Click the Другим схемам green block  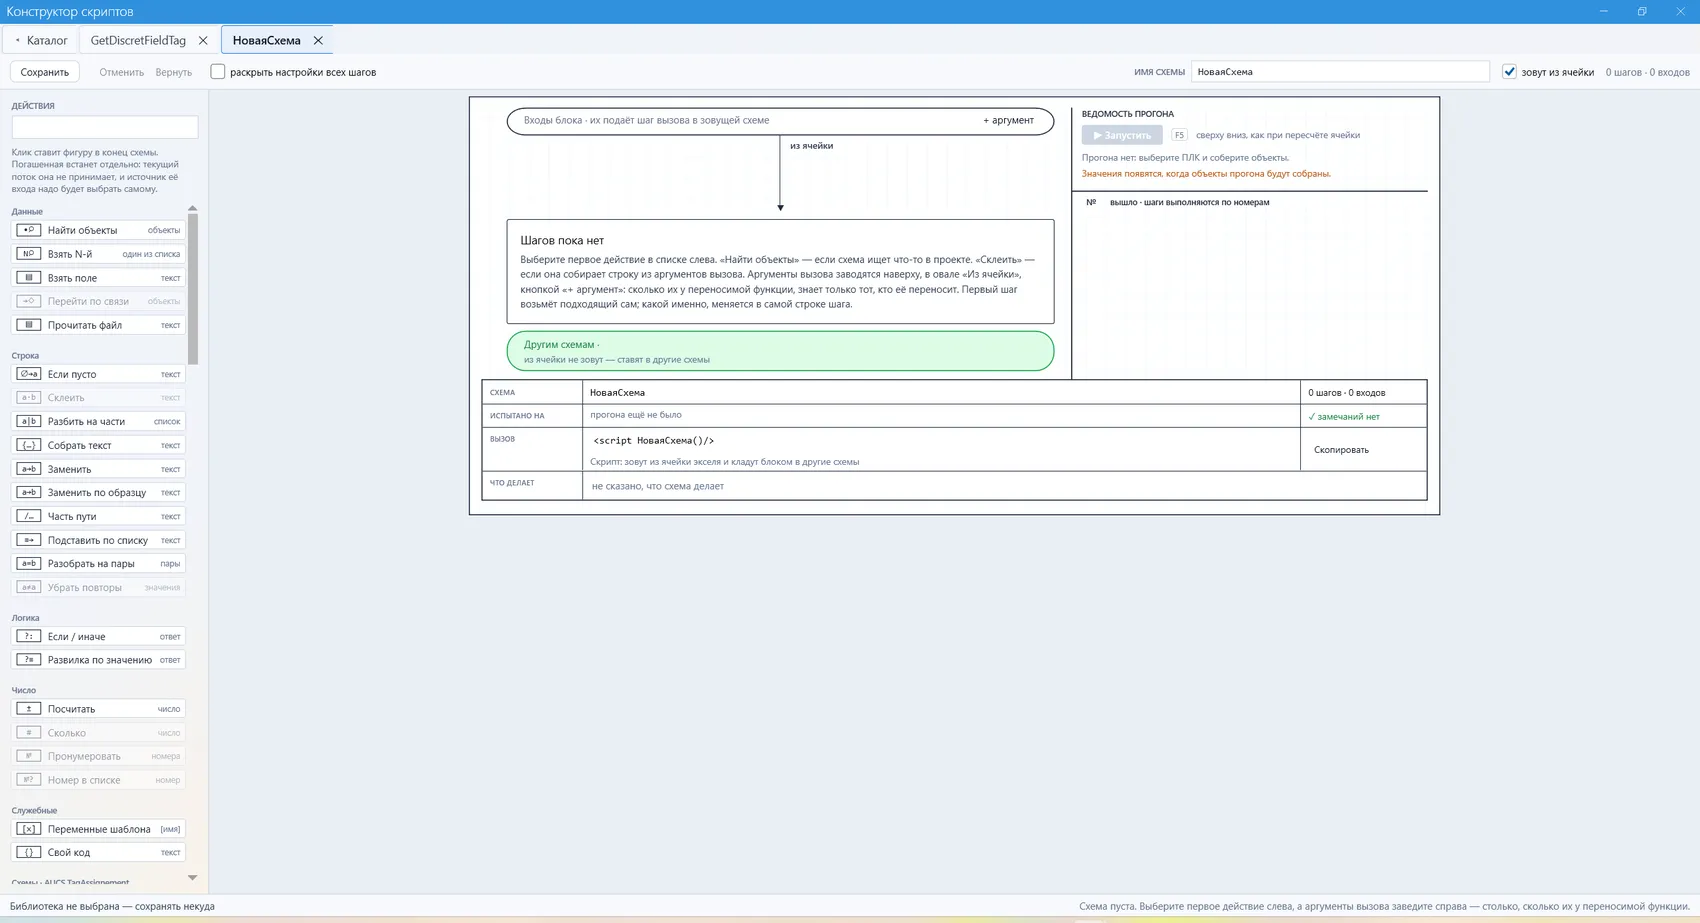click(x=780, y=351)
